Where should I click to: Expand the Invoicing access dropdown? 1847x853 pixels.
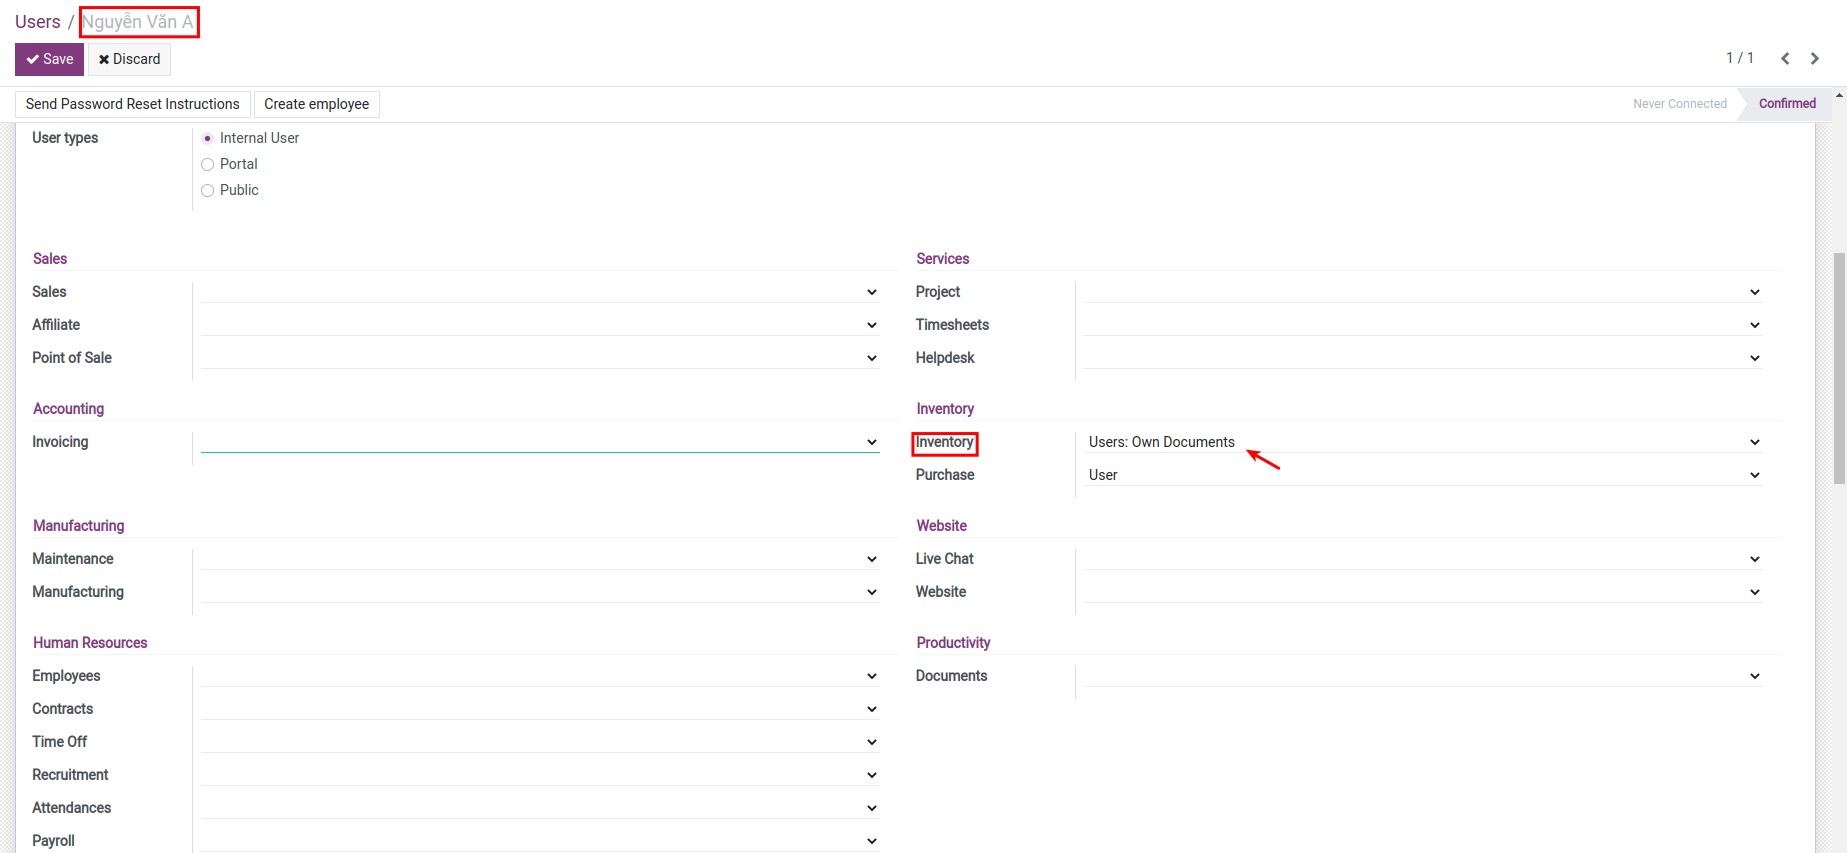(x=539, y=442)
